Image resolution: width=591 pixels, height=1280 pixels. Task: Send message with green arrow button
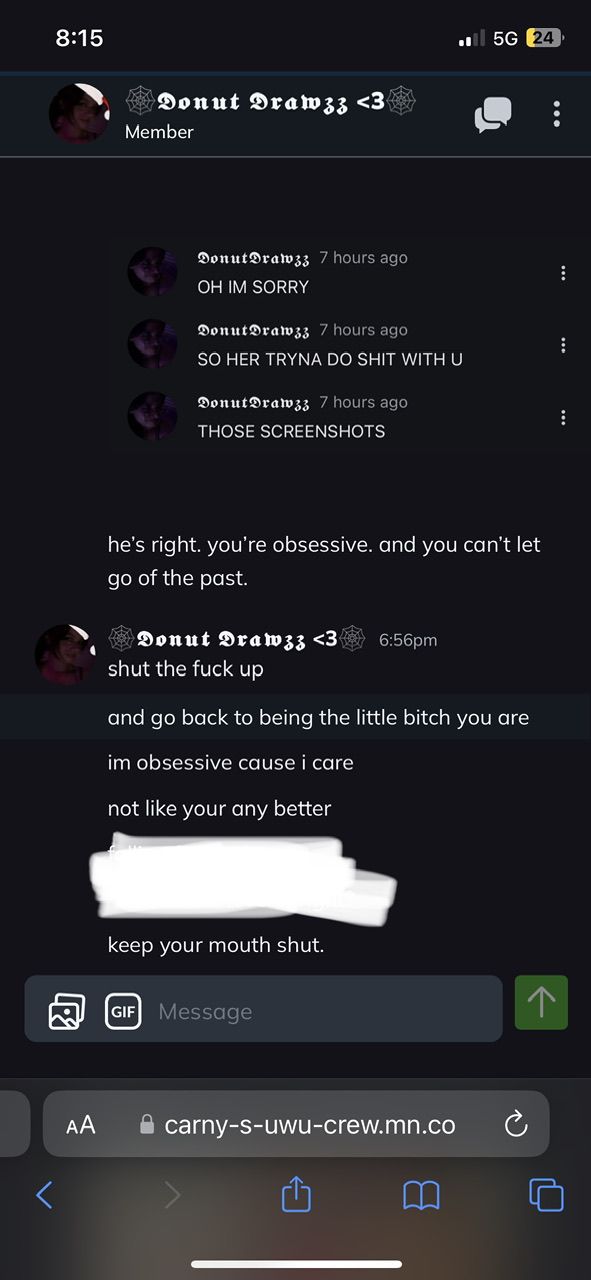pos(541,1002)
